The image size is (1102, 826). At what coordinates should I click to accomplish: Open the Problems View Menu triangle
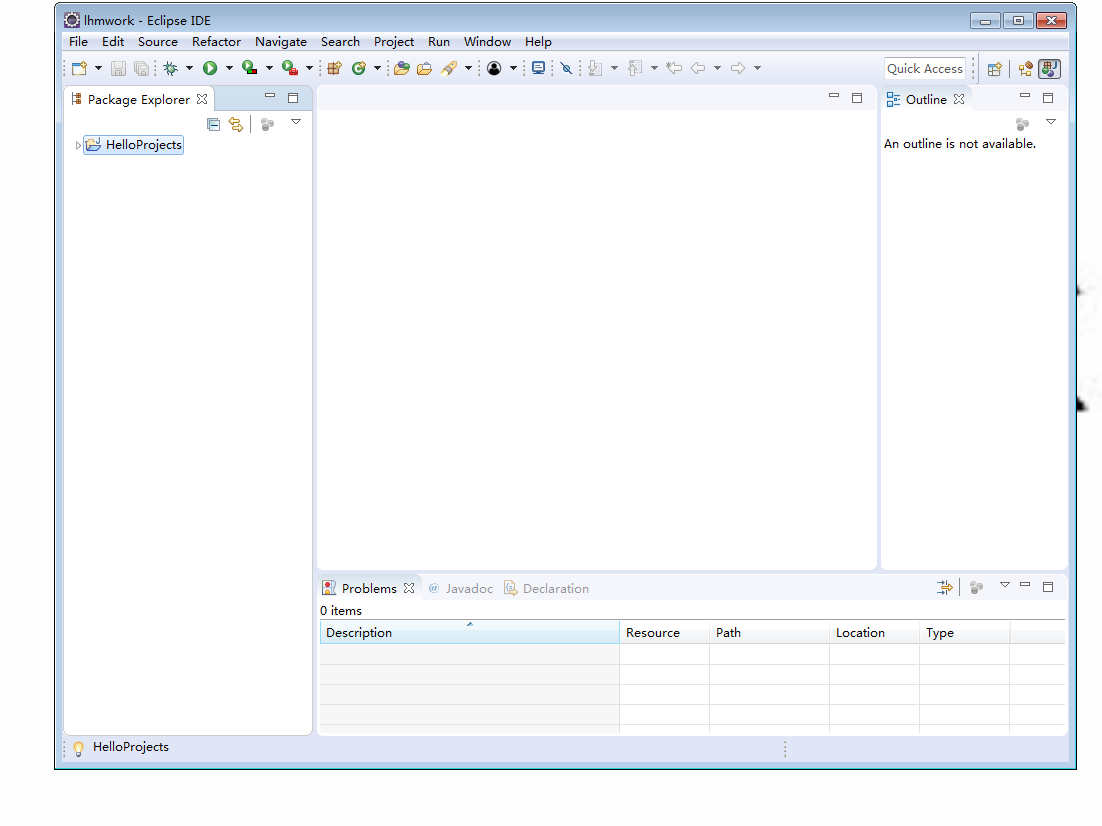(1005, 585)
